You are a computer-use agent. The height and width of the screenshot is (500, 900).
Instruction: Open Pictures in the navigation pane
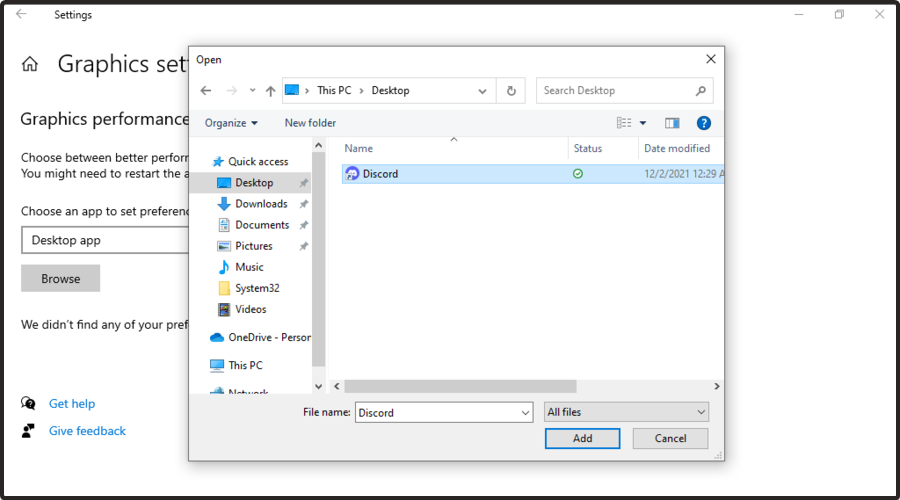(x=254, y=246)
